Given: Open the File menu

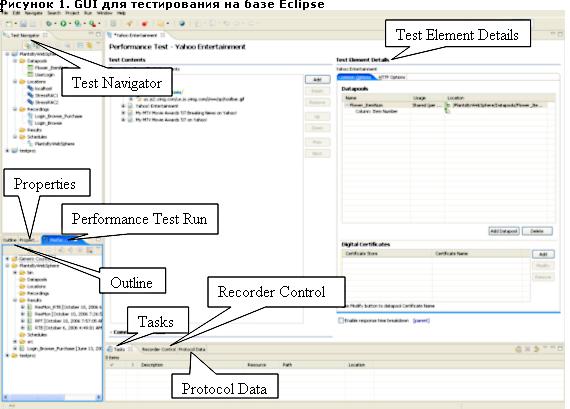Looking at the screenshot, I should (5, 13).
